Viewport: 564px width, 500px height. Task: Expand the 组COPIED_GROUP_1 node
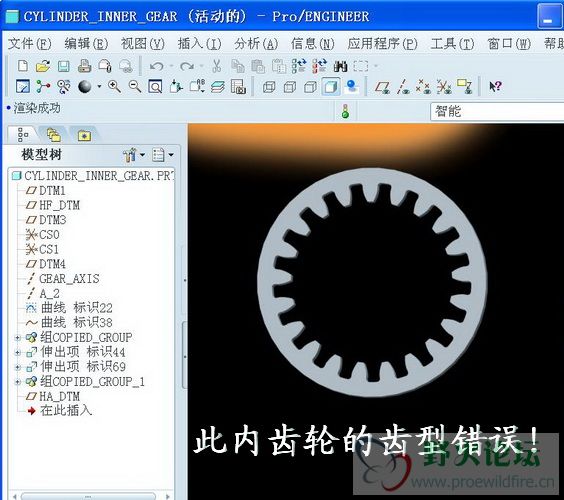pyautogui.click(x=17, y=382)
